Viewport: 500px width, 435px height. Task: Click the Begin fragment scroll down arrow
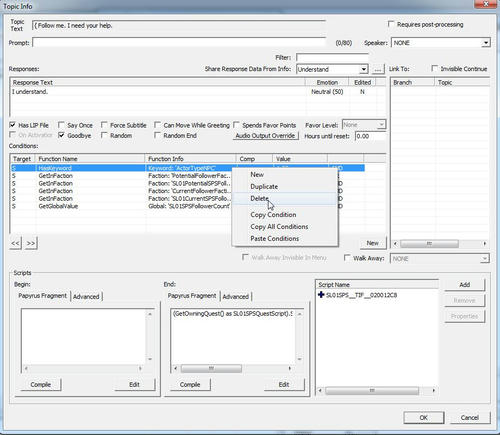pos(150,359)
